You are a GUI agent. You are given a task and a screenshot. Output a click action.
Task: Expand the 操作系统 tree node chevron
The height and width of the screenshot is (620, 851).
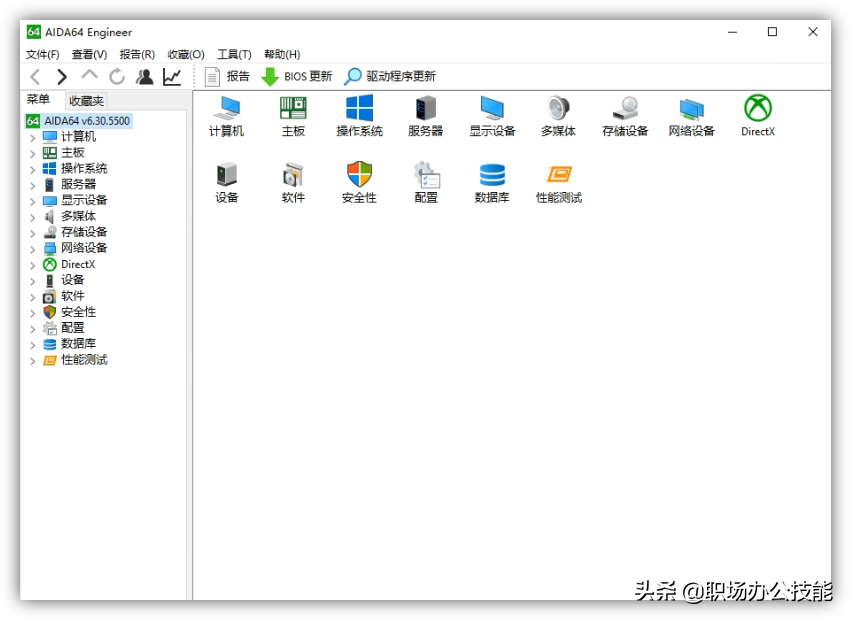33,169
